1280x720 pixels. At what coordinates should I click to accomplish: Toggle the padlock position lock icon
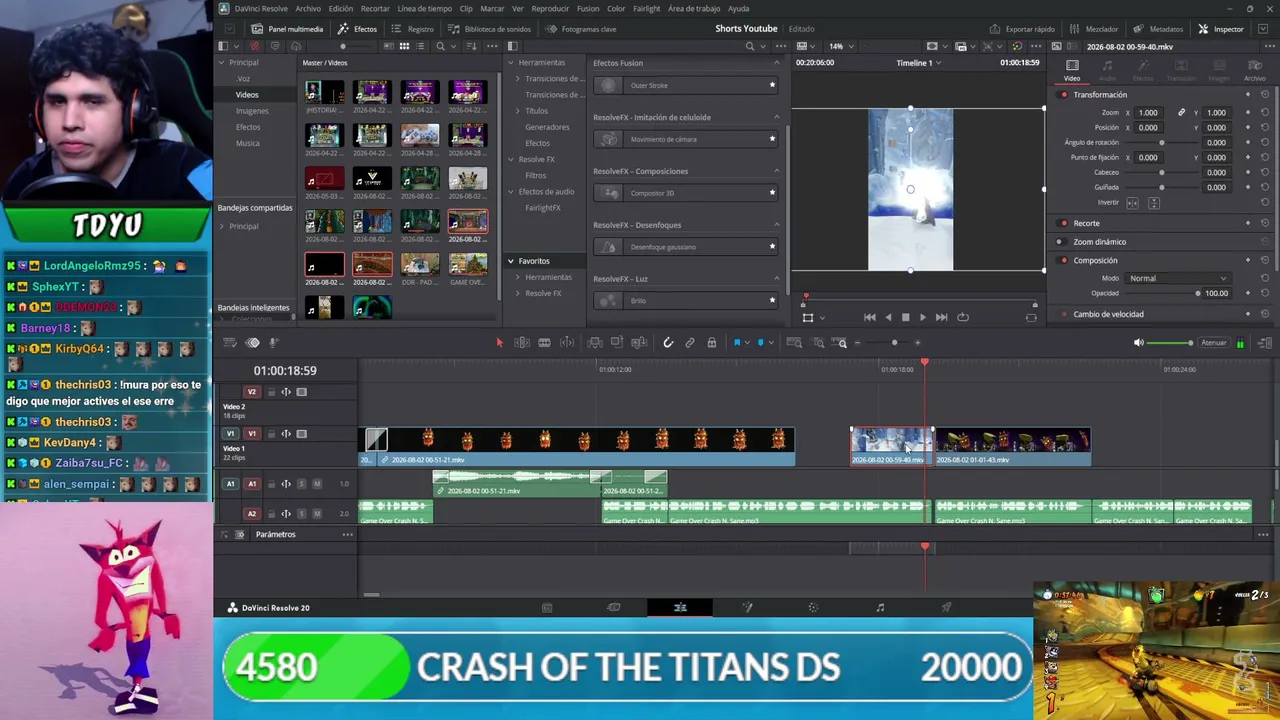tap(712, 343)
